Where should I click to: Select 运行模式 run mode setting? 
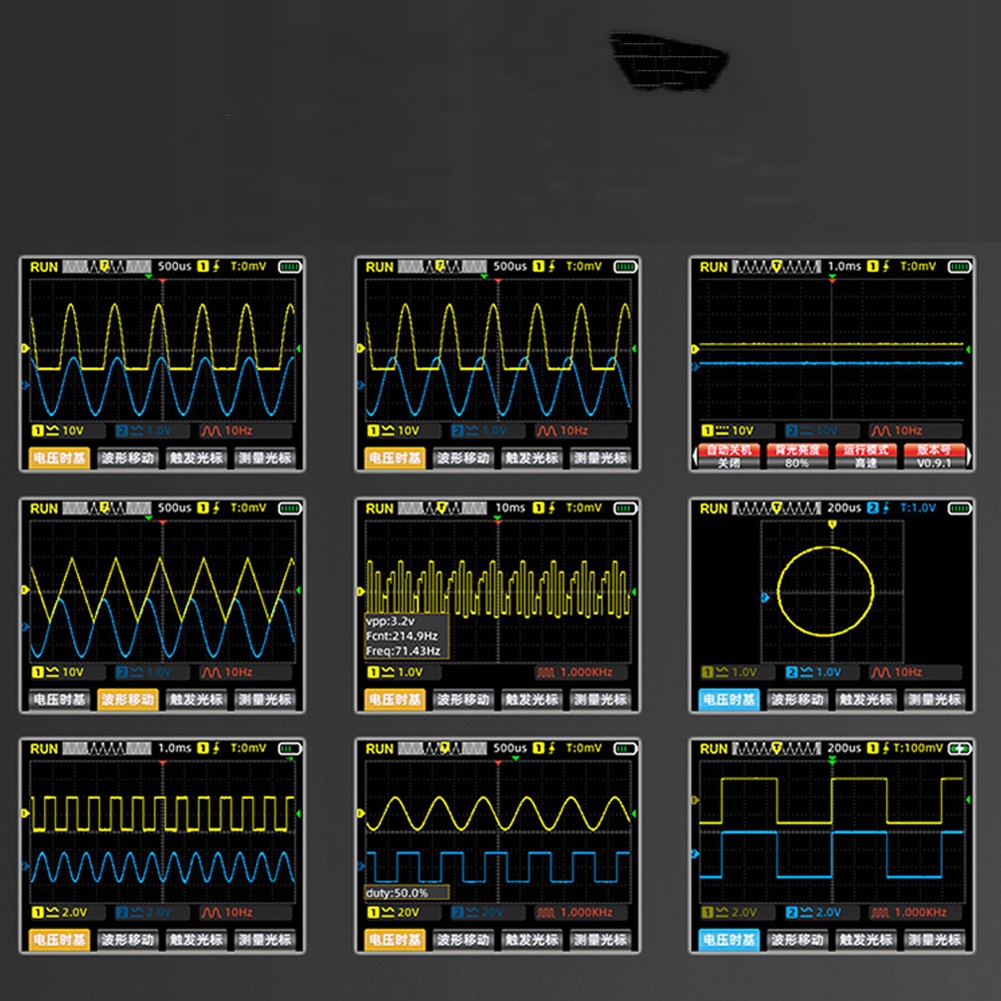865,456
